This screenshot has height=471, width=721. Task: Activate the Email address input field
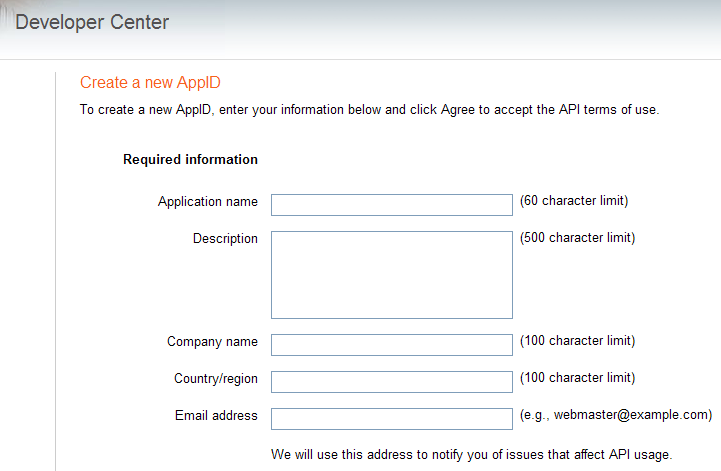(392, 419)
